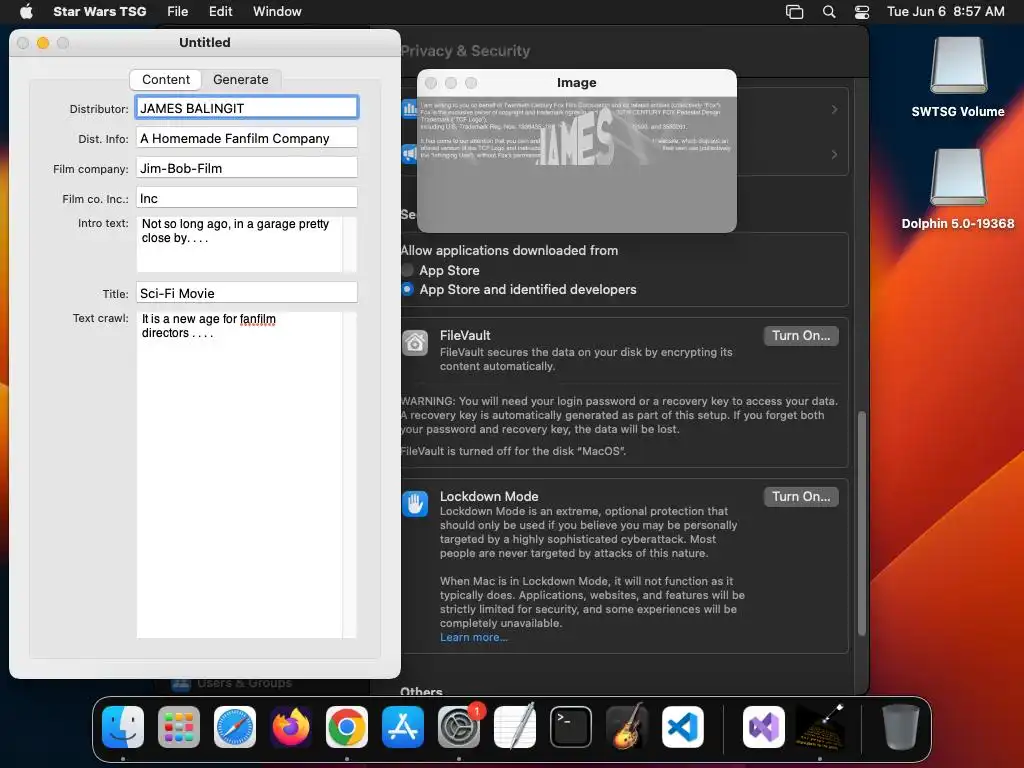Turn On FileVault button
Image resolution: width=1024 pixels, height=768 pixels.
(801, 336)
